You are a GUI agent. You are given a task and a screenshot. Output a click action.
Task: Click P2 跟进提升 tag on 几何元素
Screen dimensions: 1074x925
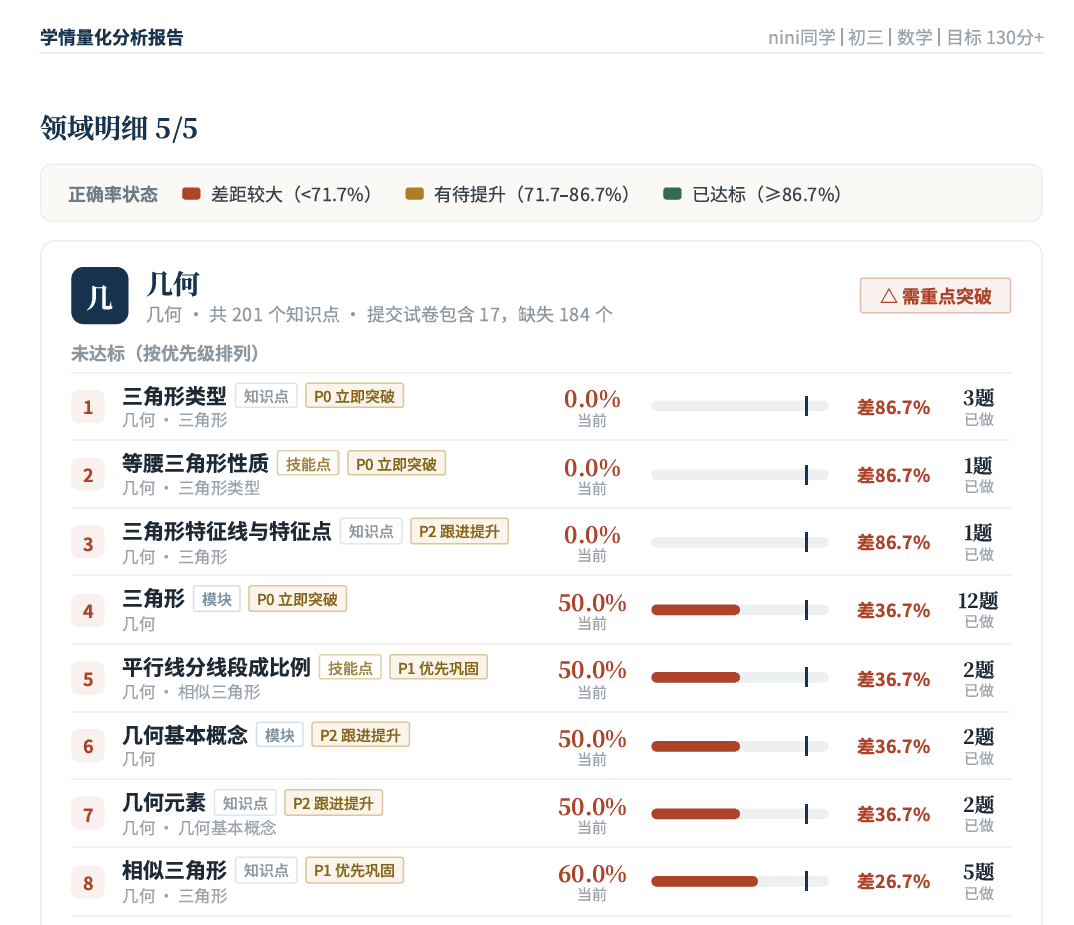click(x=334, y=803)
